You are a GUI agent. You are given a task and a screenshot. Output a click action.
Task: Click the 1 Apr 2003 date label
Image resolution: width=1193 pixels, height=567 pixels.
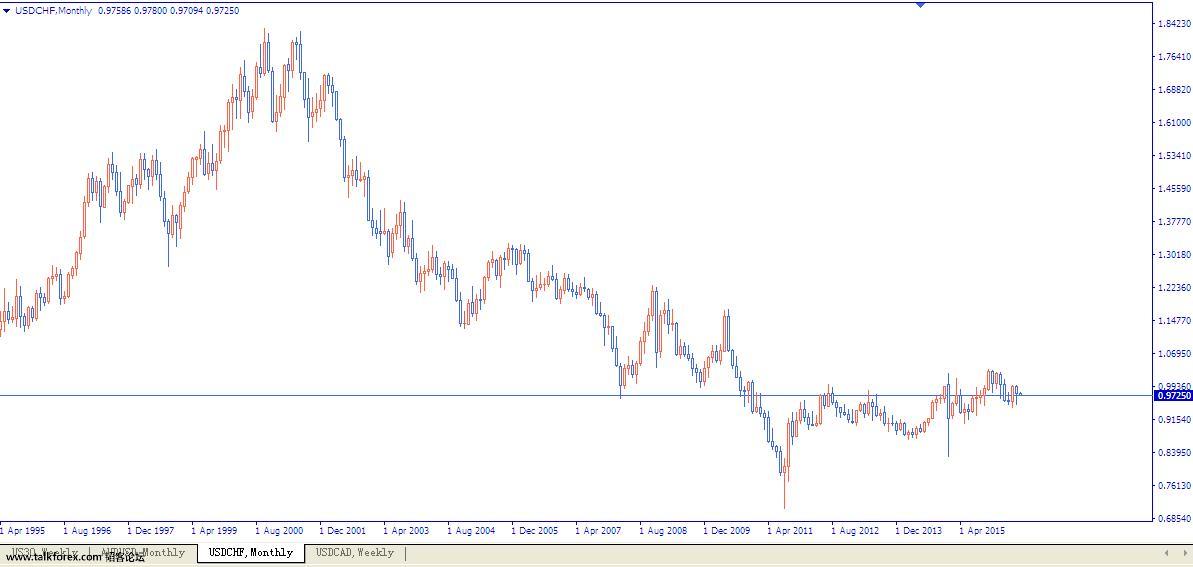tap(406, 530)
